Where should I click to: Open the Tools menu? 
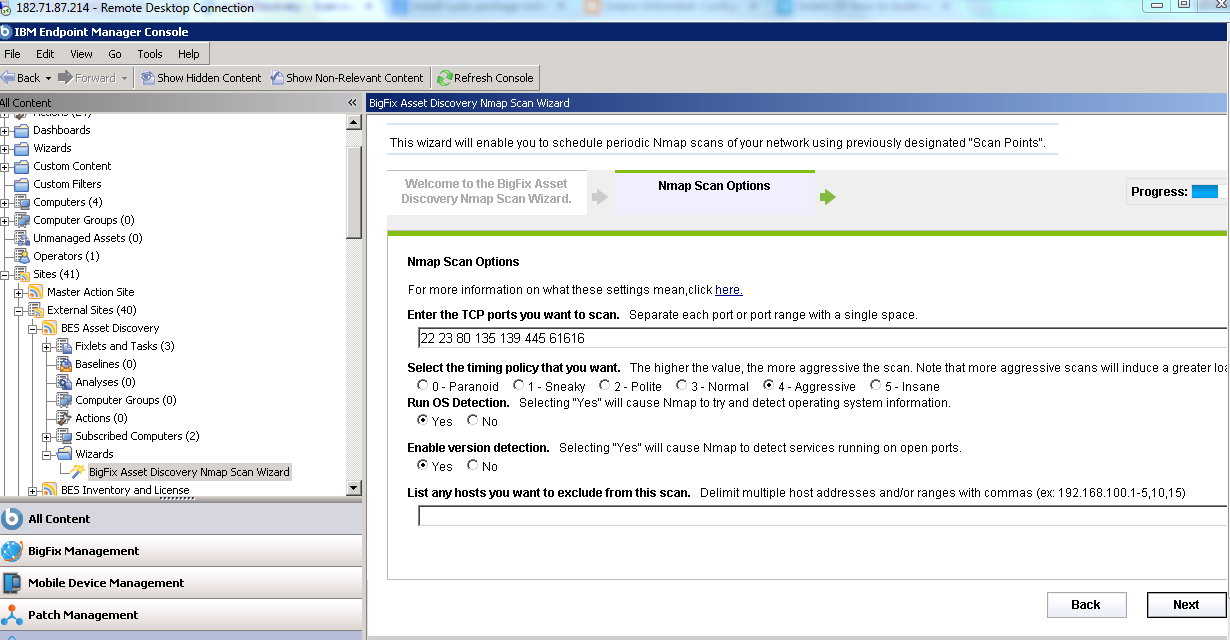tap(150, 54)
